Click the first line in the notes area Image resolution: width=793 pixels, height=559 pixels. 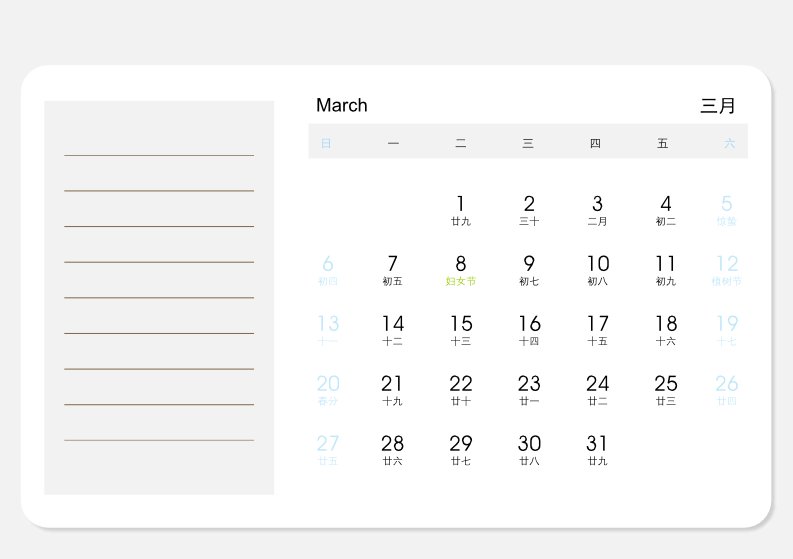(159, 155)
